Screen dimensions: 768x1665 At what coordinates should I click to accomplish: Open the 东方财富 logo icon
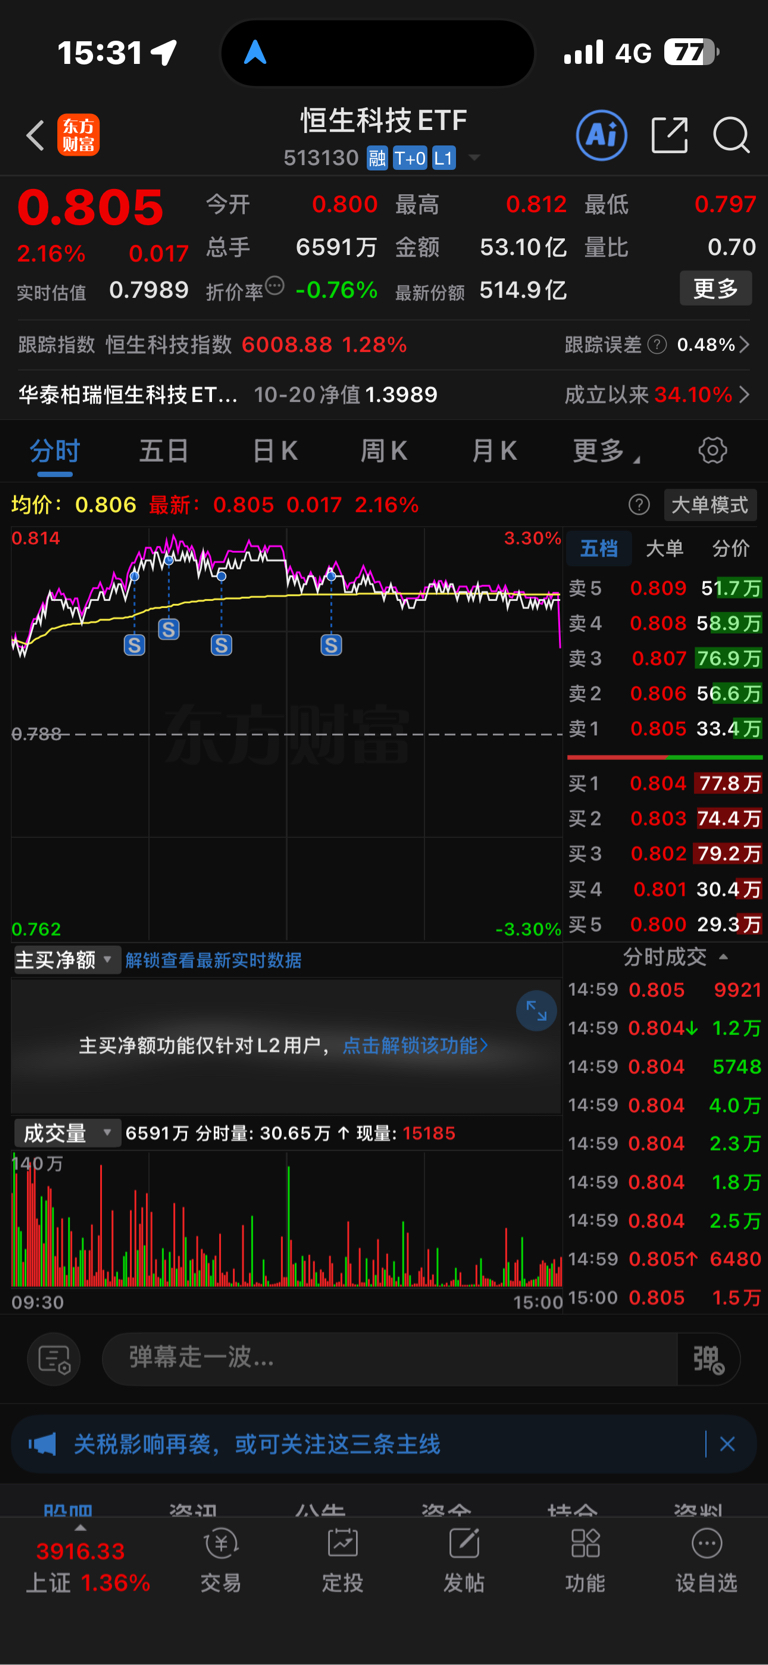[x=78, y=135]
